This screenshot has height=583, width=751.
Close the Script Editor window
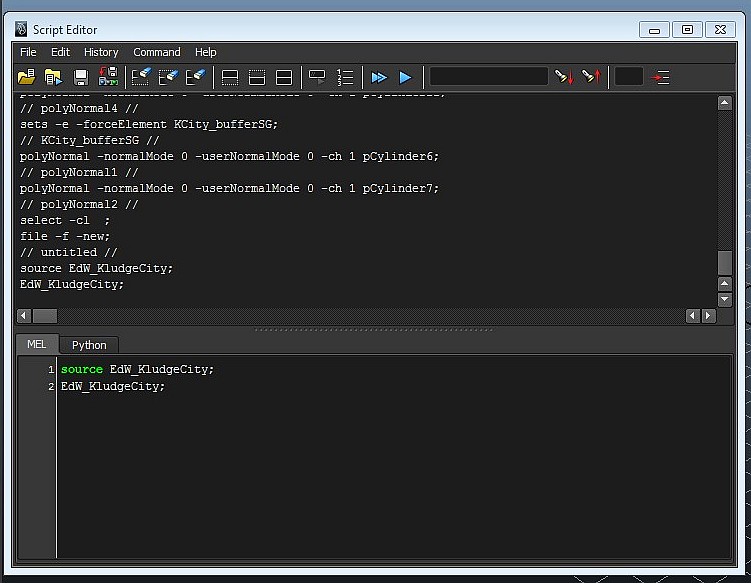tap(720, 30)
